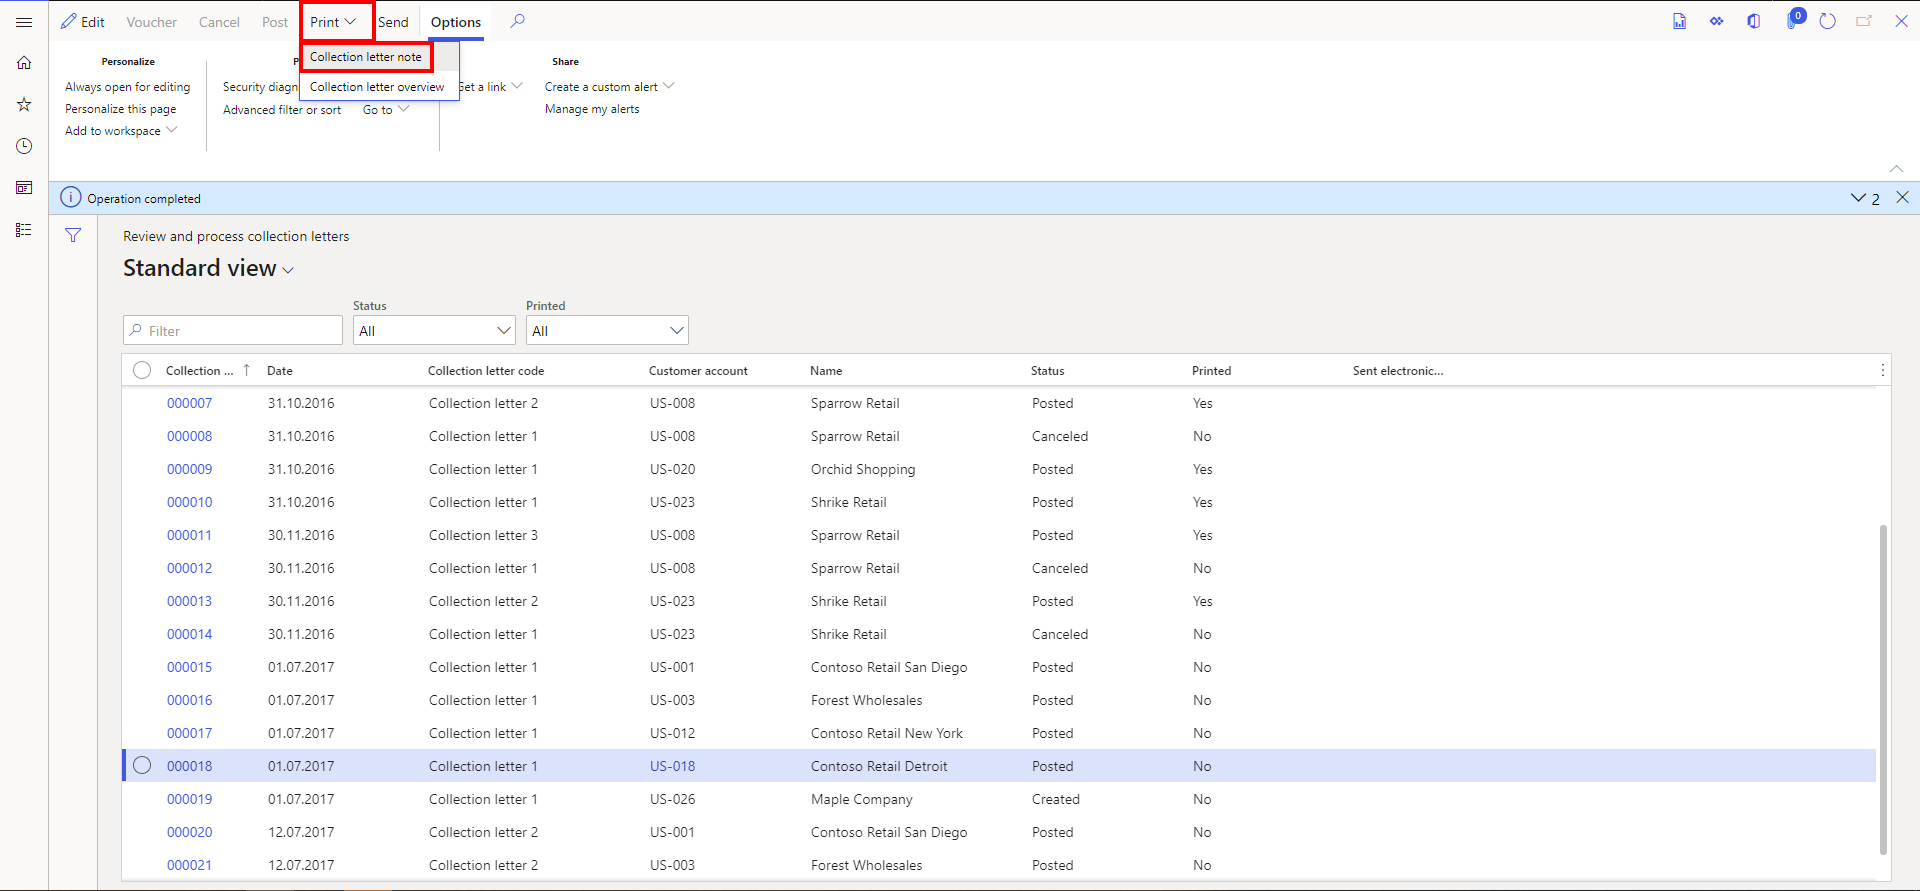Open Modules list icon in sidebar
The width and height of the screenshot is (1920, 891).
click(24, 230)
